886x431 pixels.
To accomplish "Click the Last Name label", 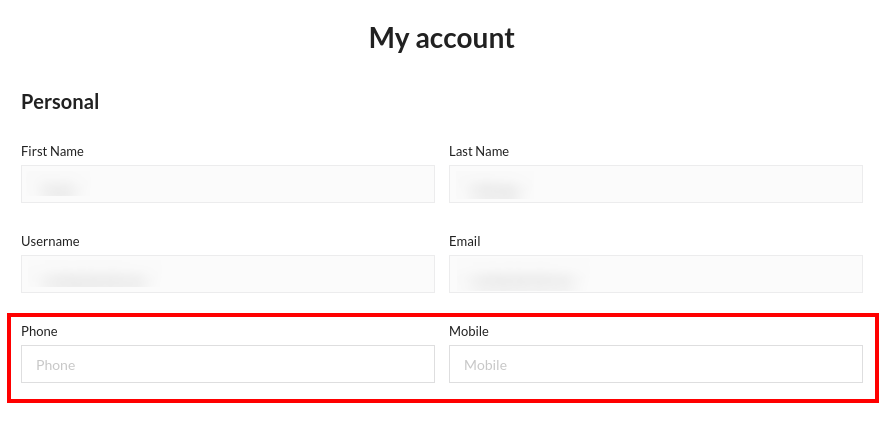I will (x=479, y=151).
